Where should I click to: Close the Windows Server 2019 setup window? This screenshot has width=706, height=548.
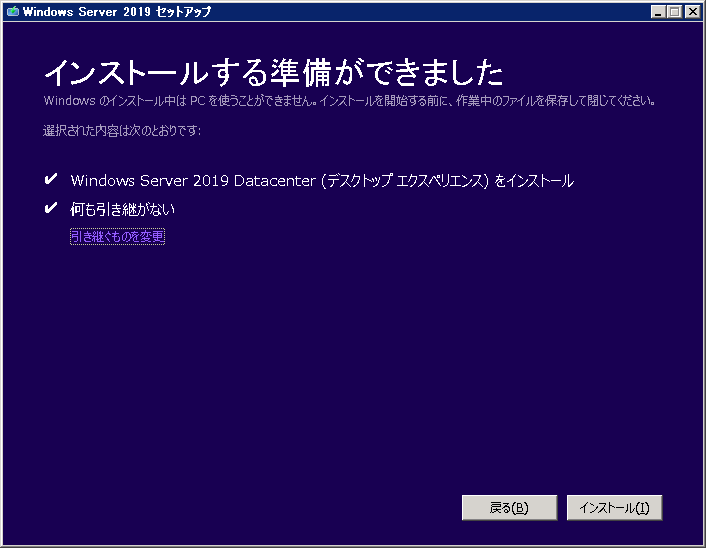coord(692,11)
